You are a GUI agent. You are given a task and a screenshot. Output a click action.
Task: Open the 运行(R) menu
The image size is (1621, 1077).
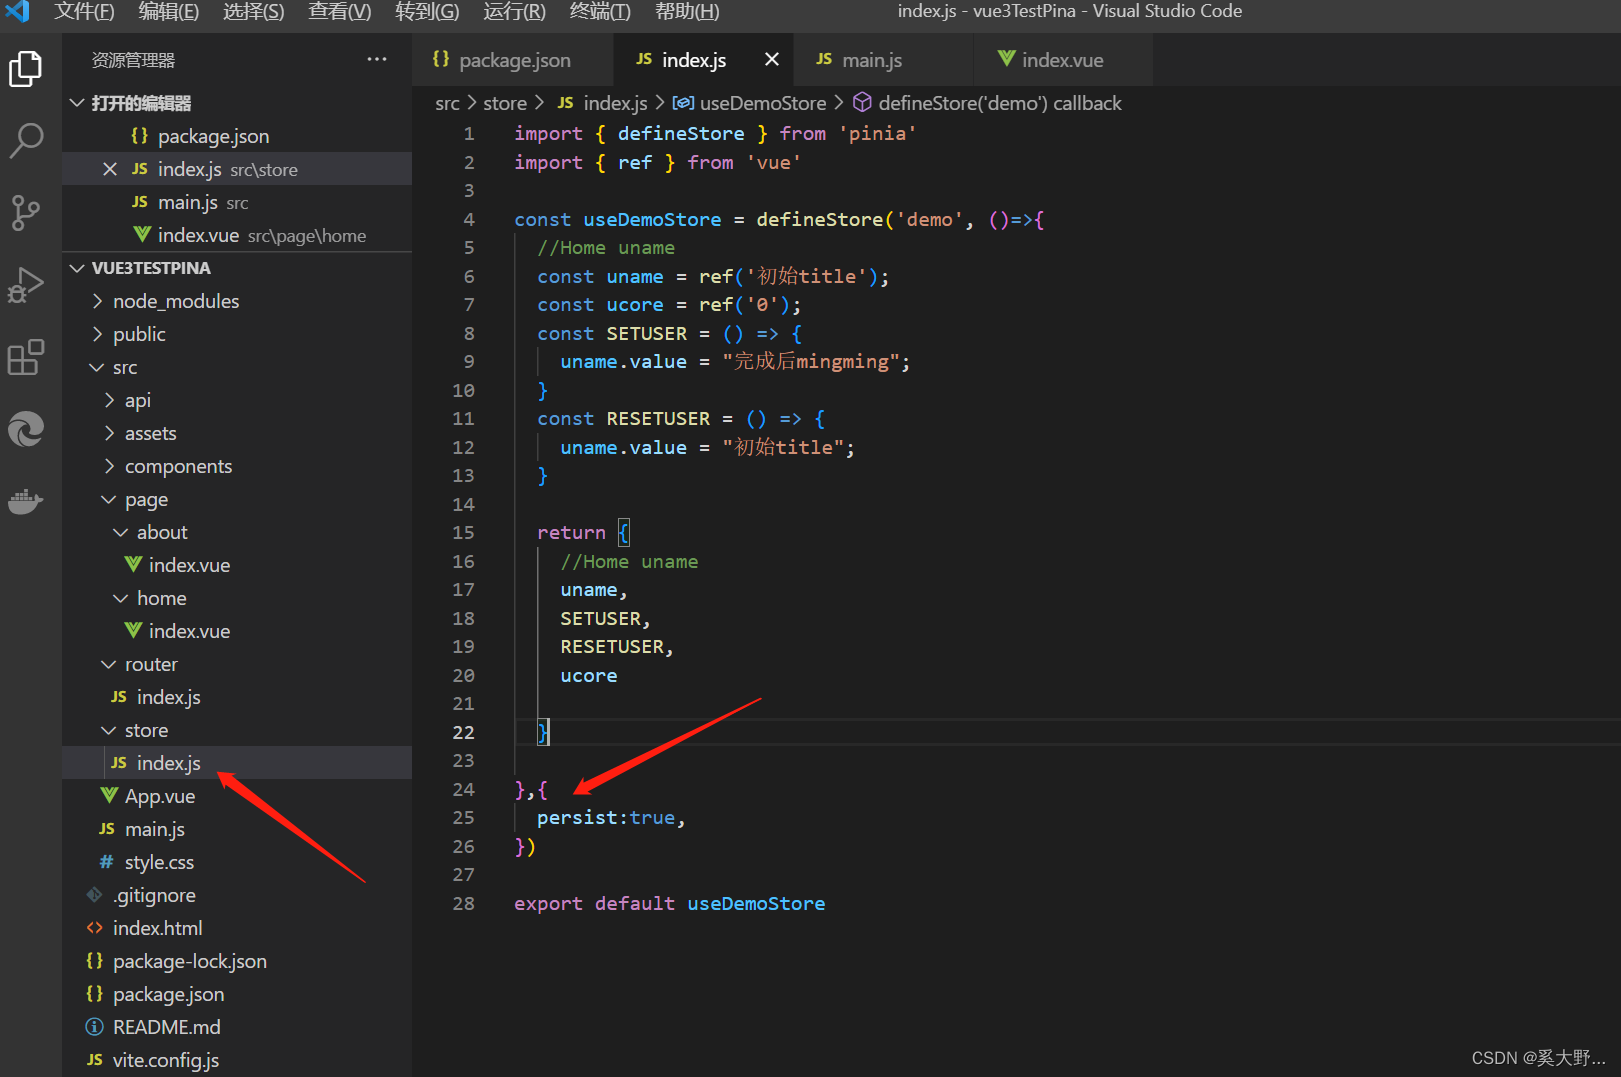pos(514,11)
